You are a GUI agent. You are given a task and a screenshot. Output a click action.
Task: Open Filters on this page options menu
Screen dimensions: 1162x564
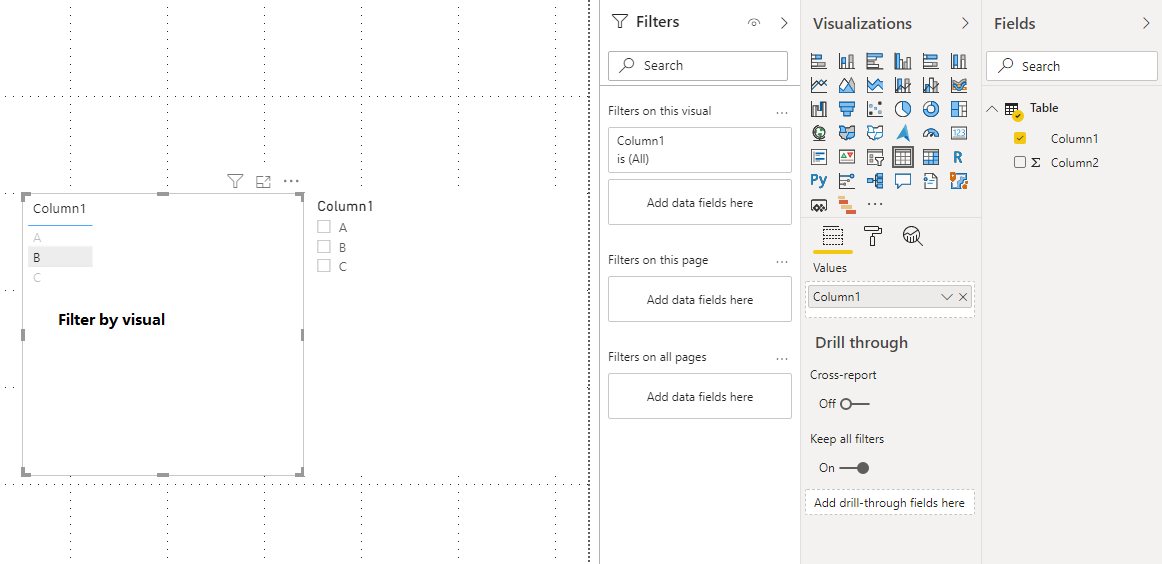click(x=782, y=261)
